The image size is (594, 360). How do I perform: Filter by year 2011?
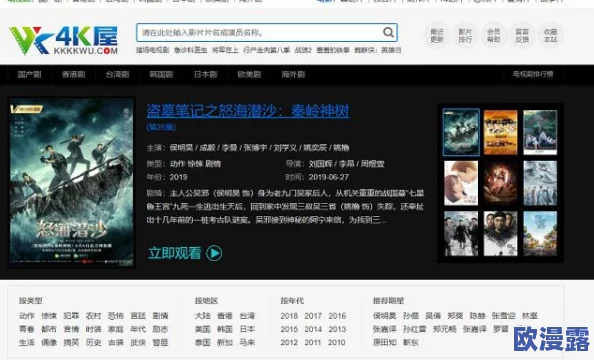coord(313,343)
